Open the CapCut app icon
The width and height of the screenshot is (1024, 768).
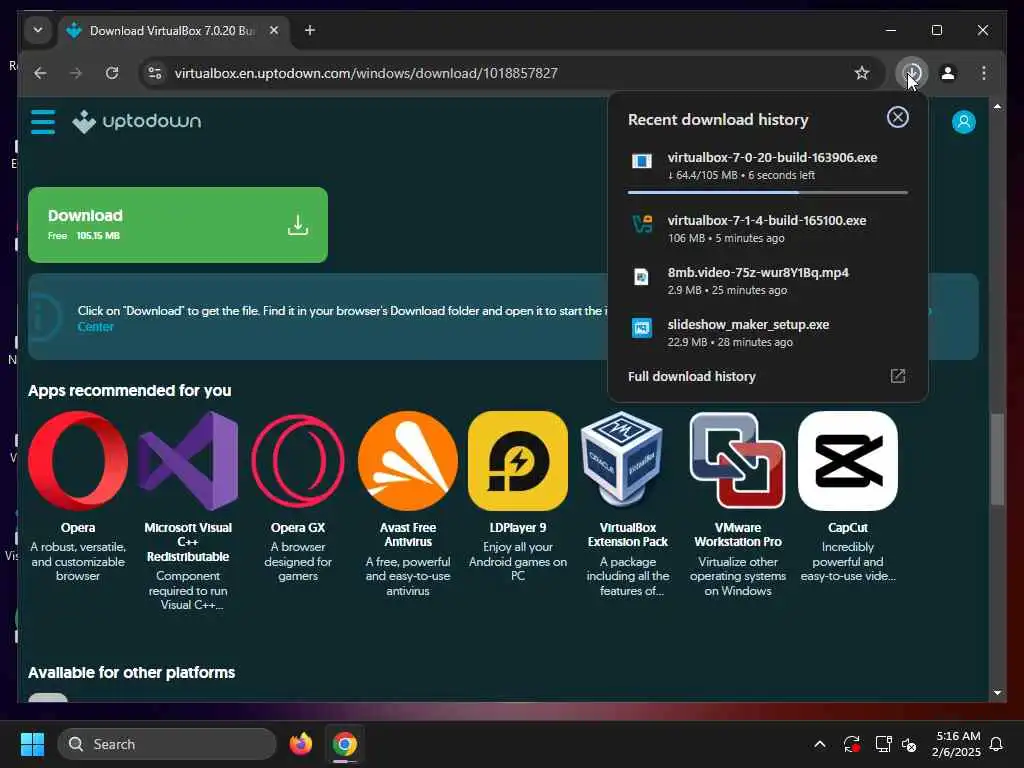(848, 460)
